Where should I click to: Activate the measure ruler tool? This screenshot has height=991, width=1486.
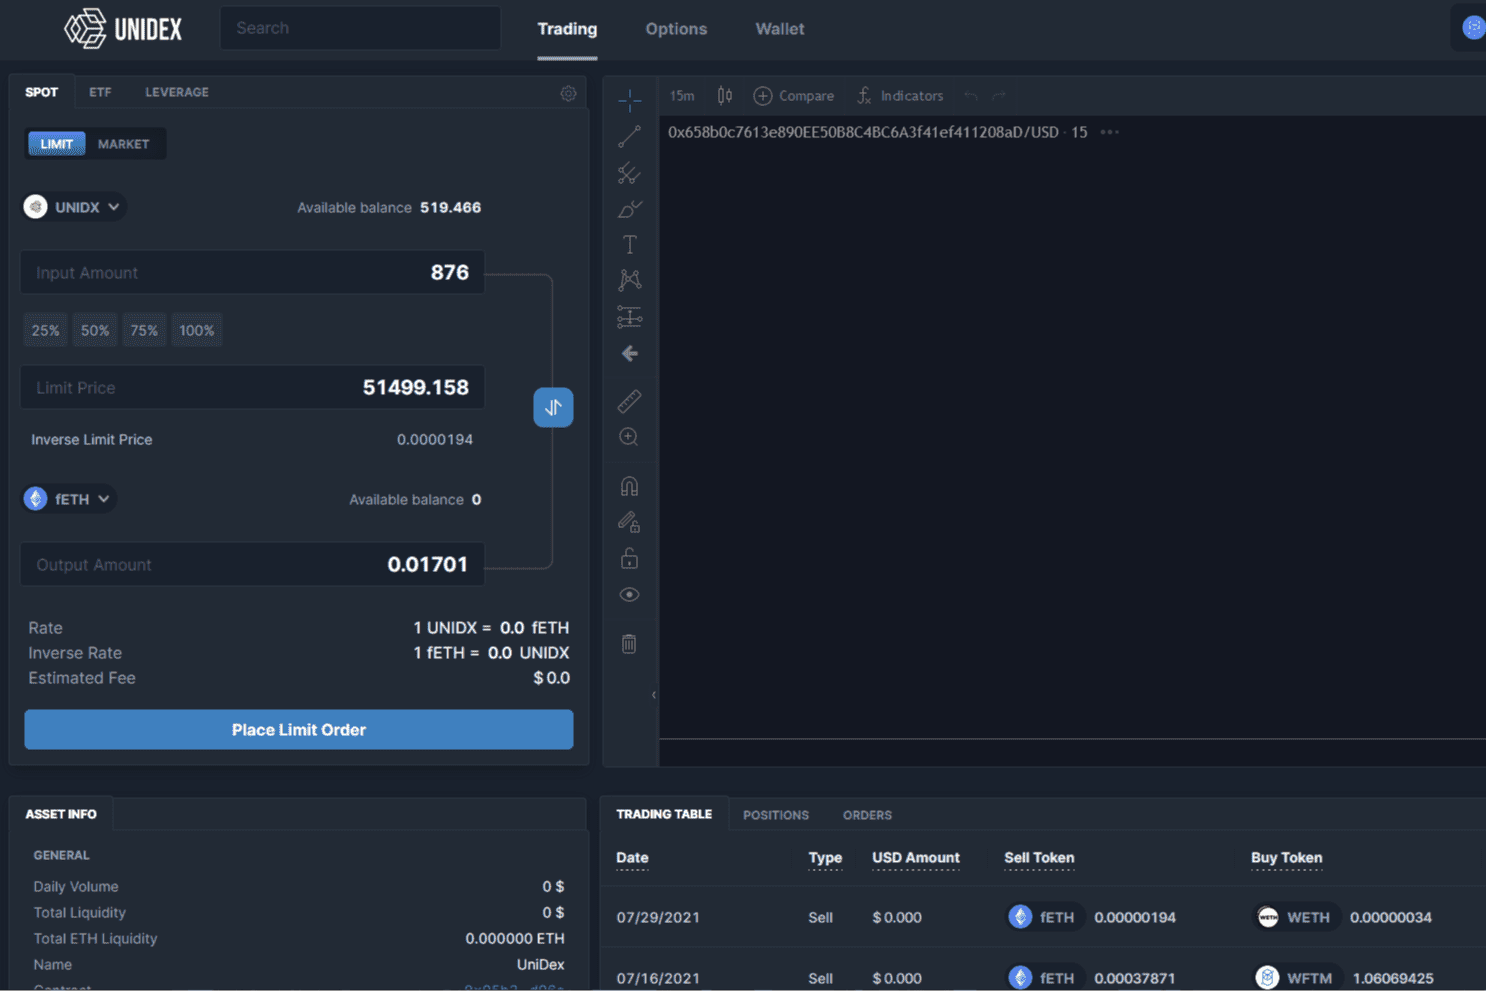(x=629, y=401)
